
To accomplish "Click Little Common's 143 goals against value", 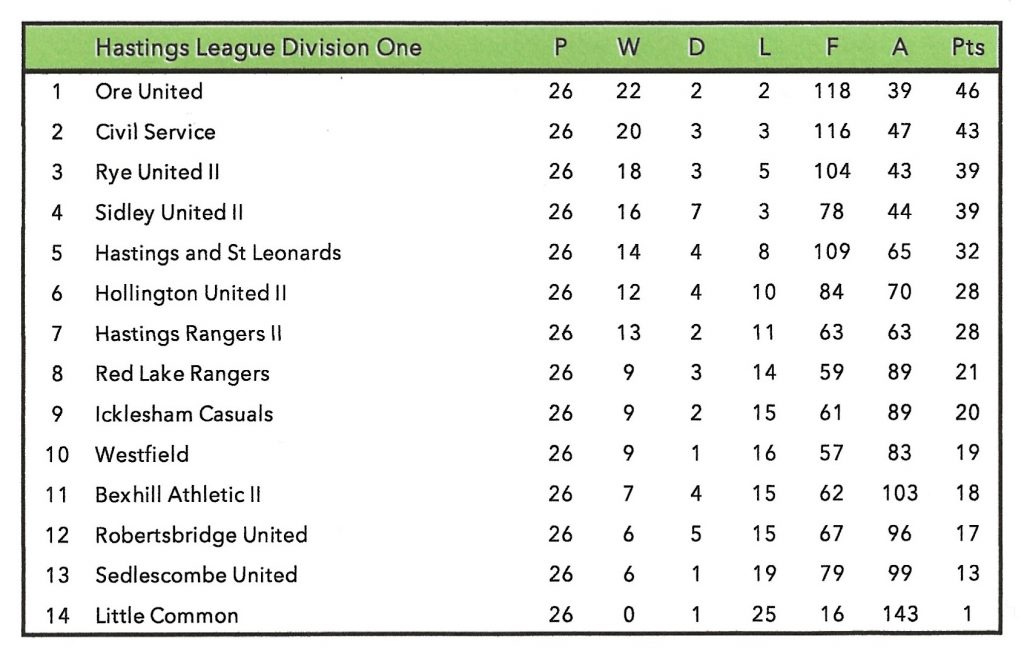I will pos(900,615).
